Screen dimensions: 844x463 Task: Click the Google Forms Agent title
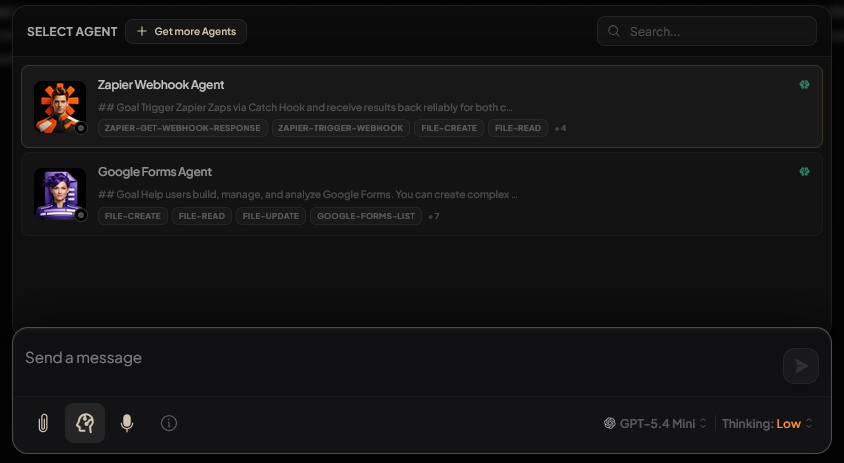(x=155, y=172)
